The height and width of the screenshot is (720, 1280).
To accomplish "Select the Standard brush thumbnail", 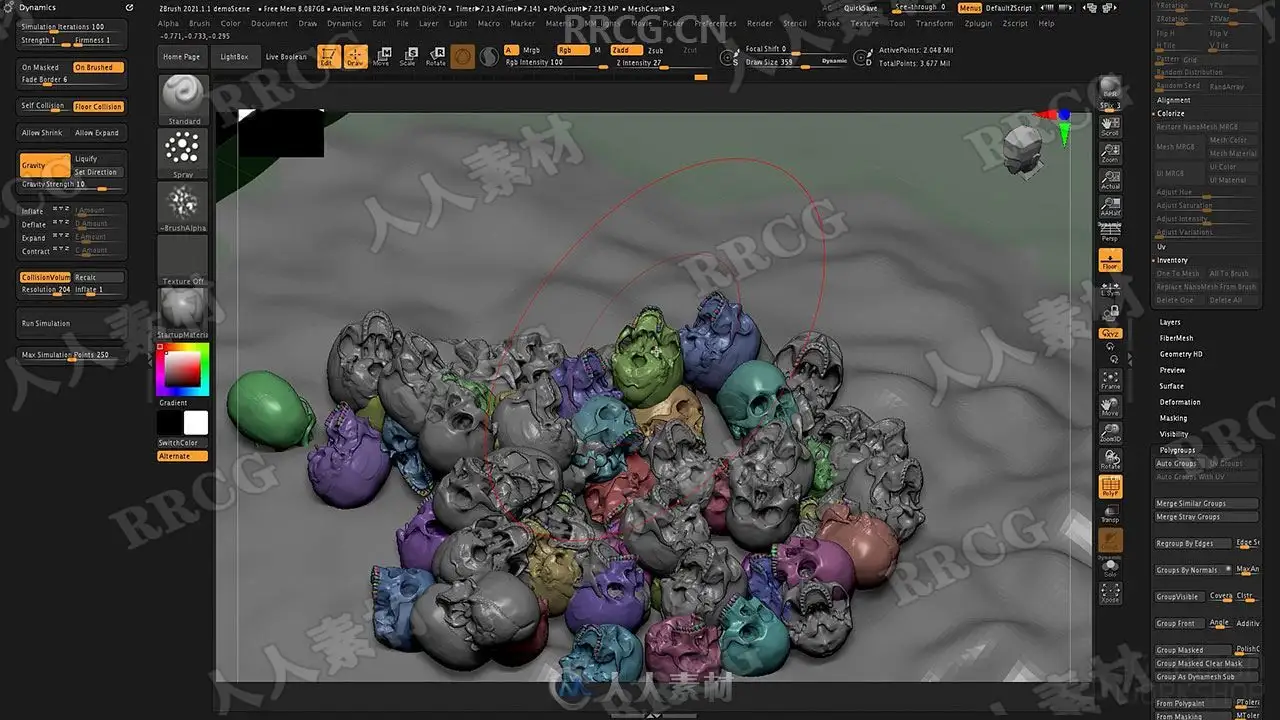I will point(183,99).
